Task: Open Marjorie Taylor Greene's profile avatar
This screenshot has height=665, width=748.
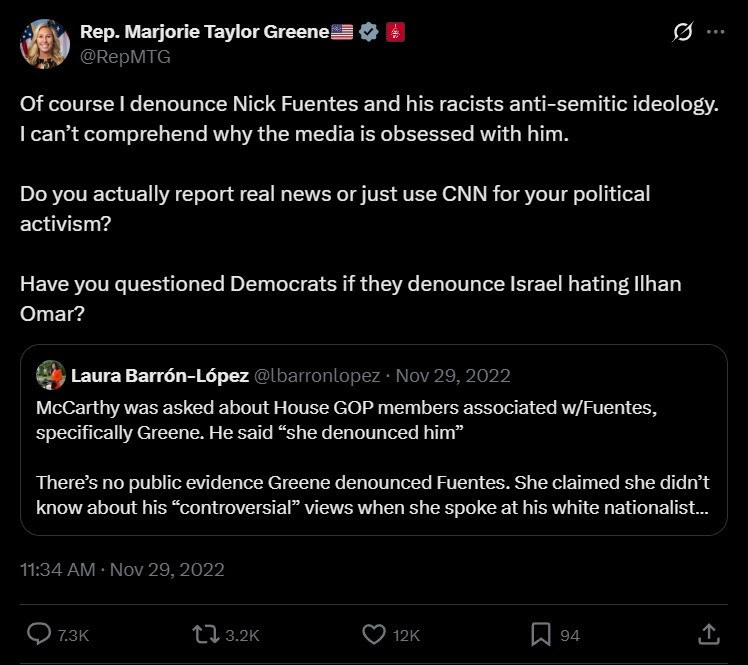Action: click(x=44, y=43)
